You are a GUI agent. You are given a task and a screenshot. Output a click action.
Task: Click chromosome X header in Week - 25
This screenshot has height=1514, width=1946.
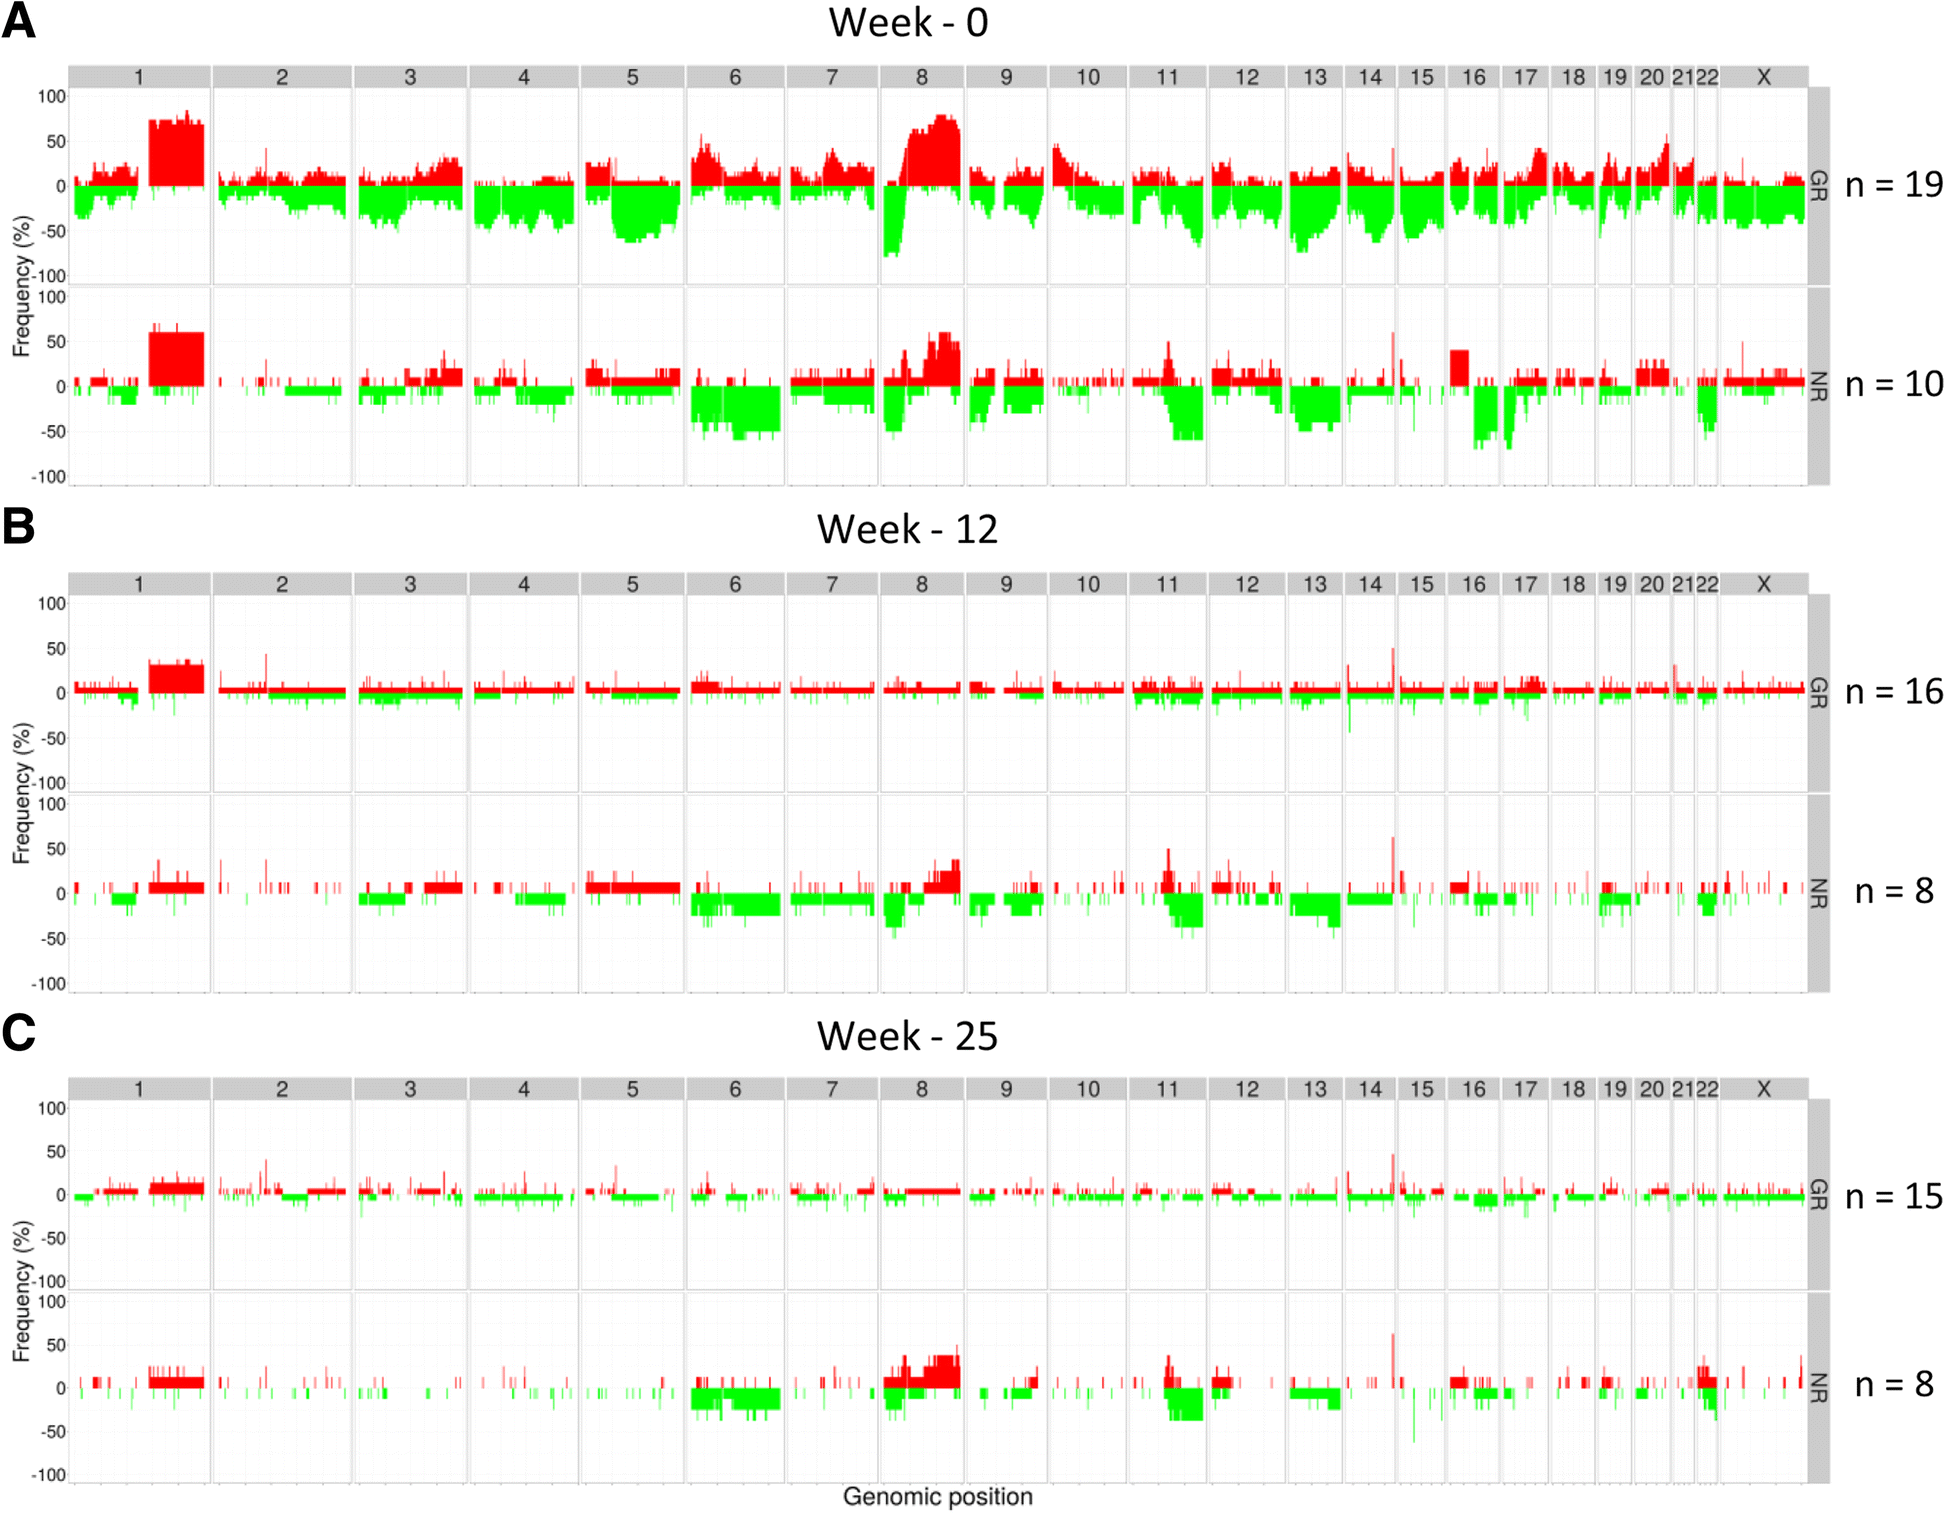[1764, 1089]
